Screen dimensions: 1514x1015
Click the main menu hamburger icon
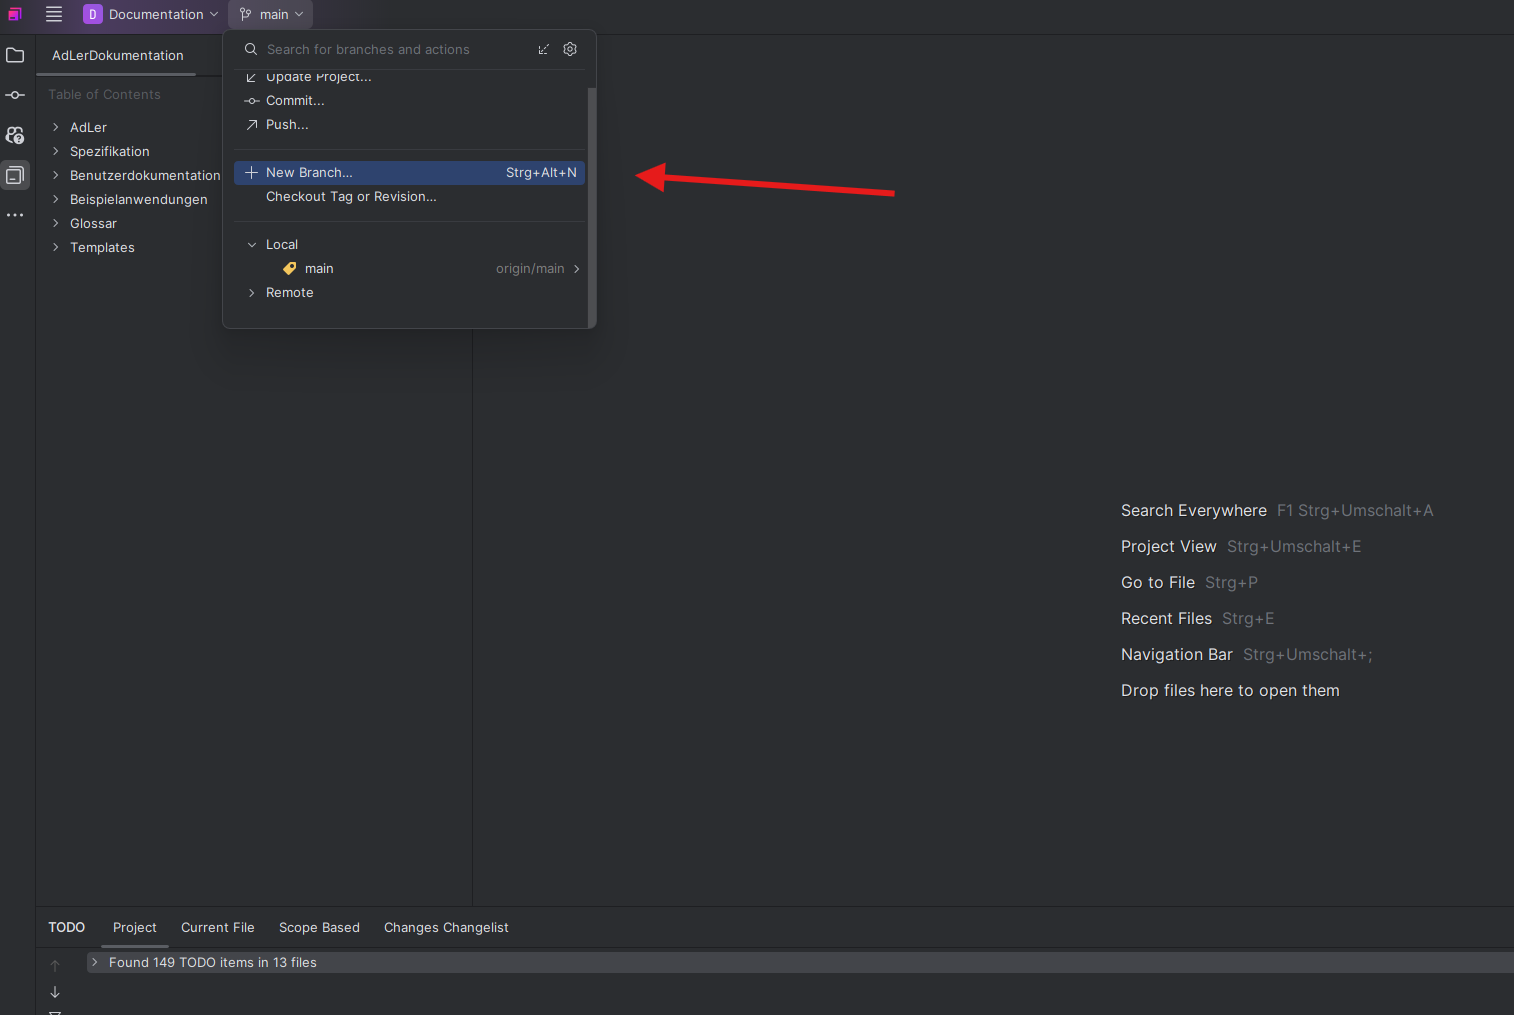click(x=54, y=14)
